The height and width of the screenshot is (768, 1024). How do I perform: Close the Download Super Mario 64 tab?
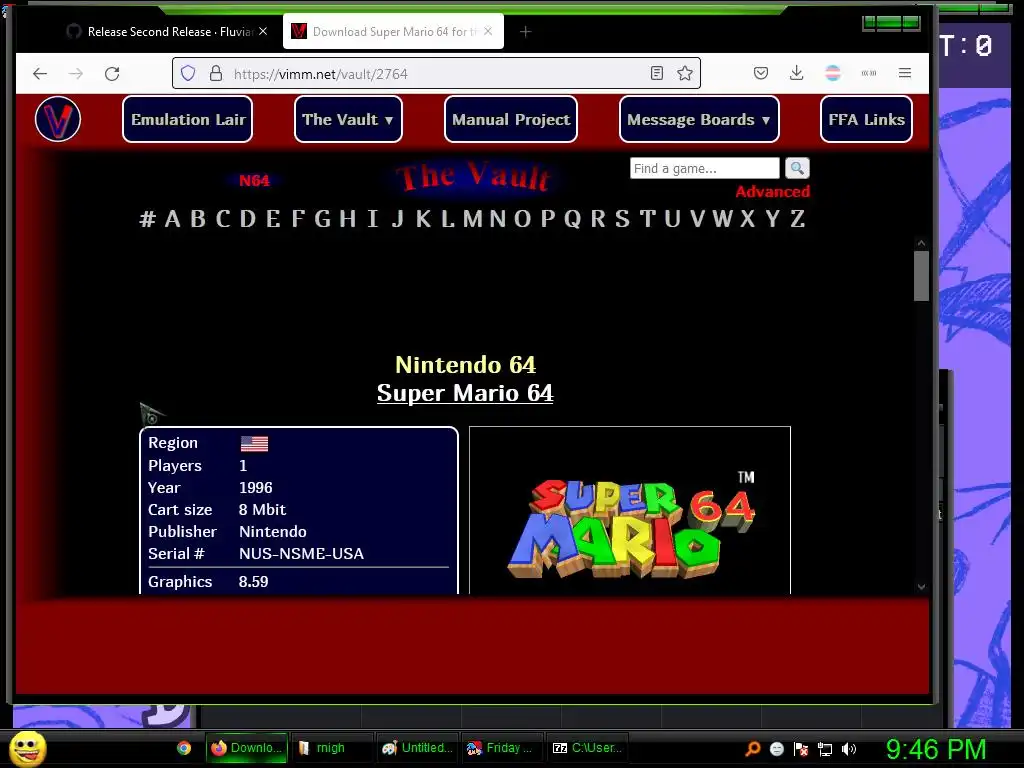(488, 31)
